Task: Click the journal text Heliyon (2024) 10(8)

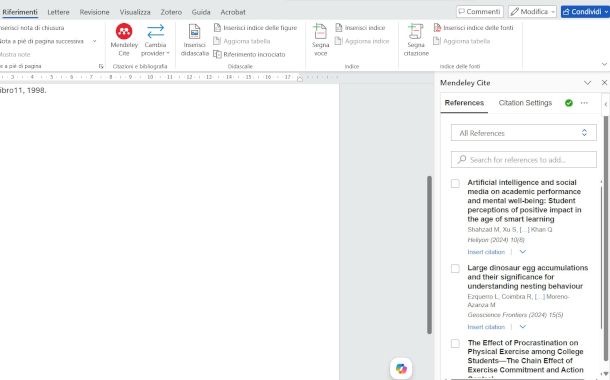Action: click(x=496, y=240)
